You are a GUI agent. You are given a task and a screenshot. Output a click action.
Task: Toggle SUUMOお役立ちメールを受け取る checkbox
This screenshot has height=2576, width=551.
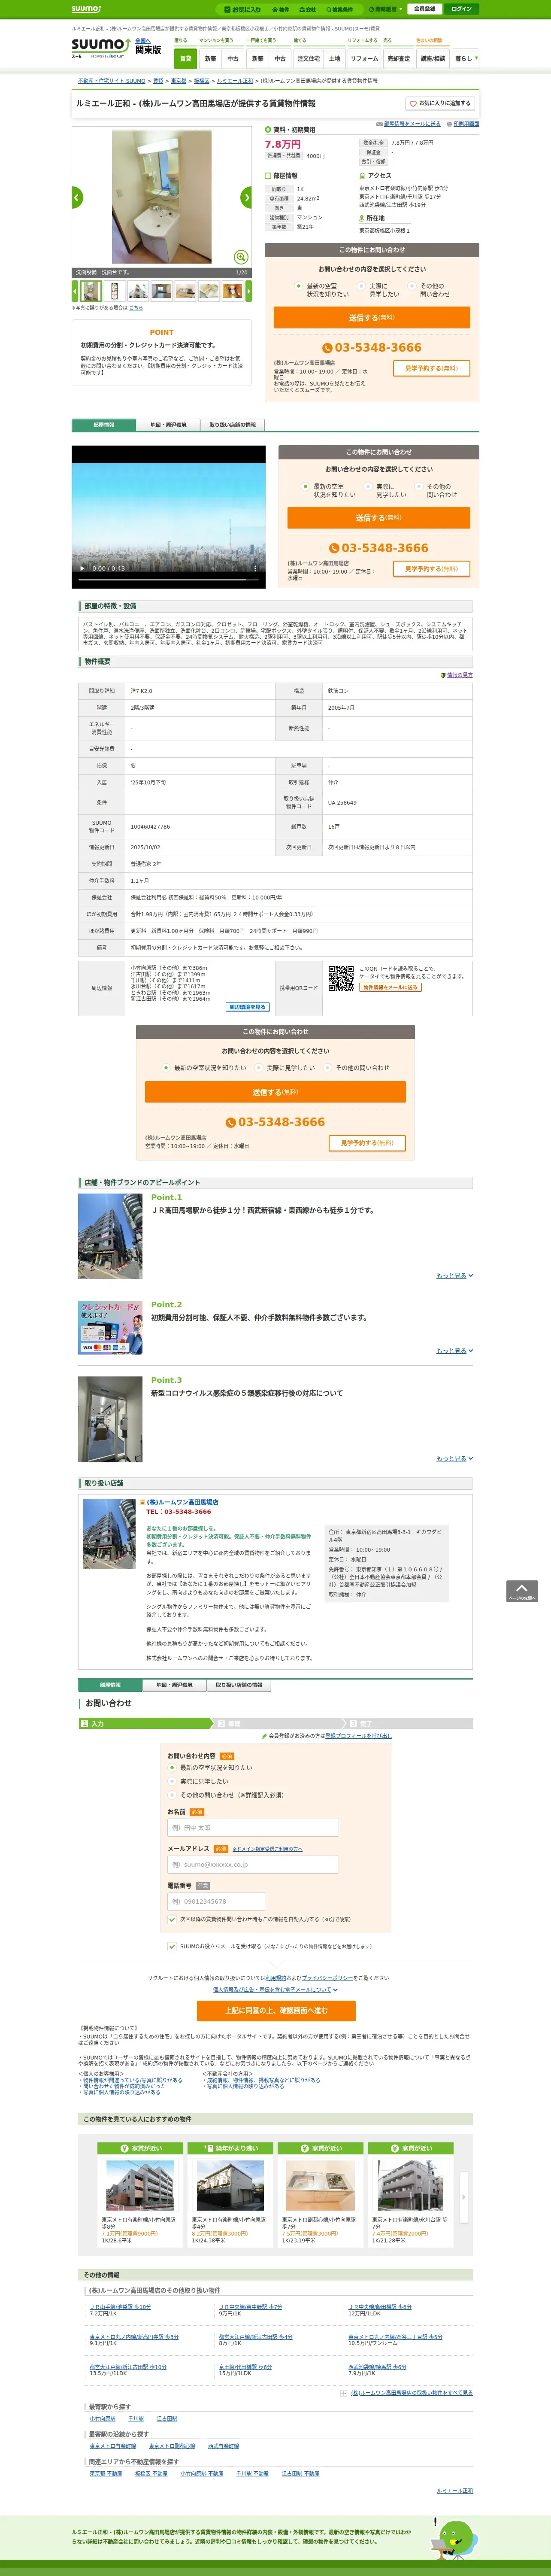(x=172, y=1946)
